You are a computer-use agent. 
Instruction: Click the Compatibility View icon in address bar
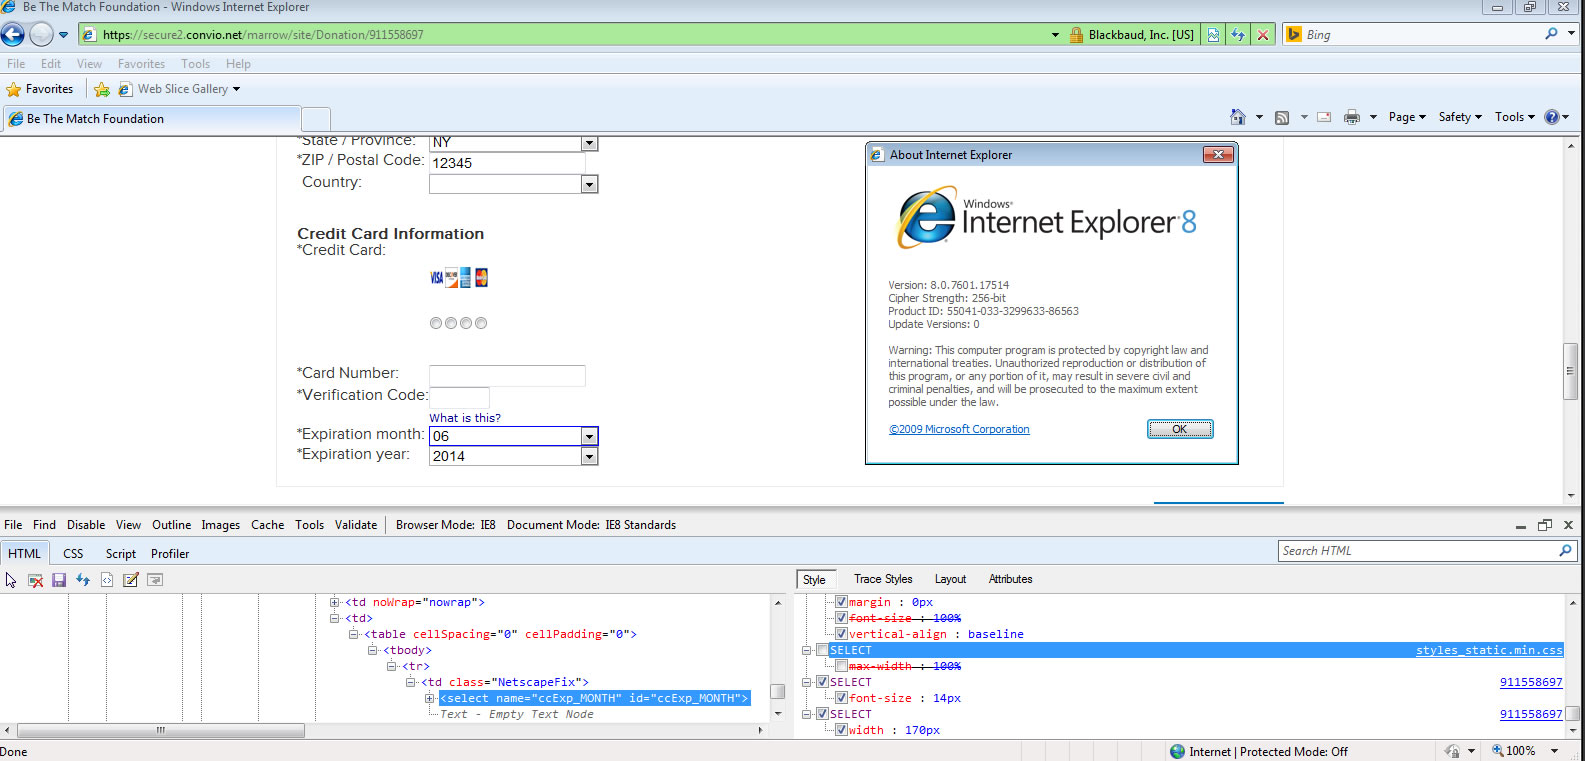click(x=1213, y=35)
